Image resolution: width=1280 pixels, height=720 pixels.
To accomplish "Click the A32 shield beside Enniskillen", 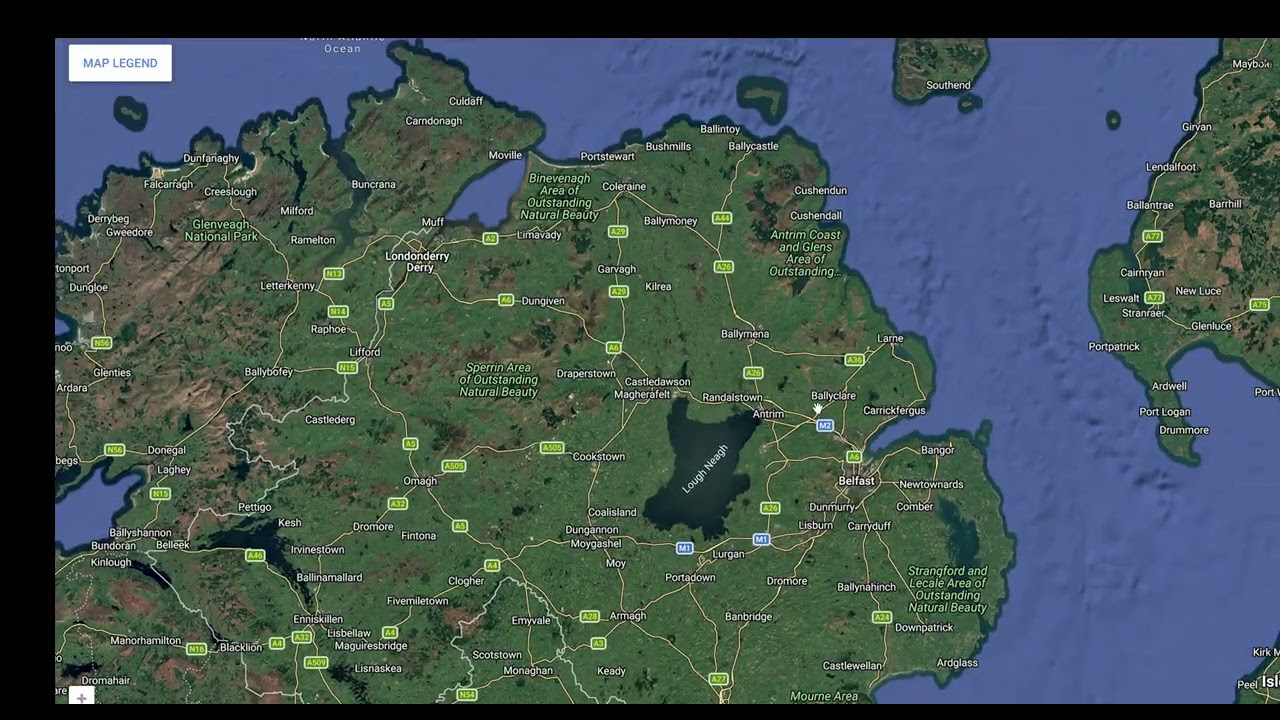I will pyautogui.click(x=302, y=637).
